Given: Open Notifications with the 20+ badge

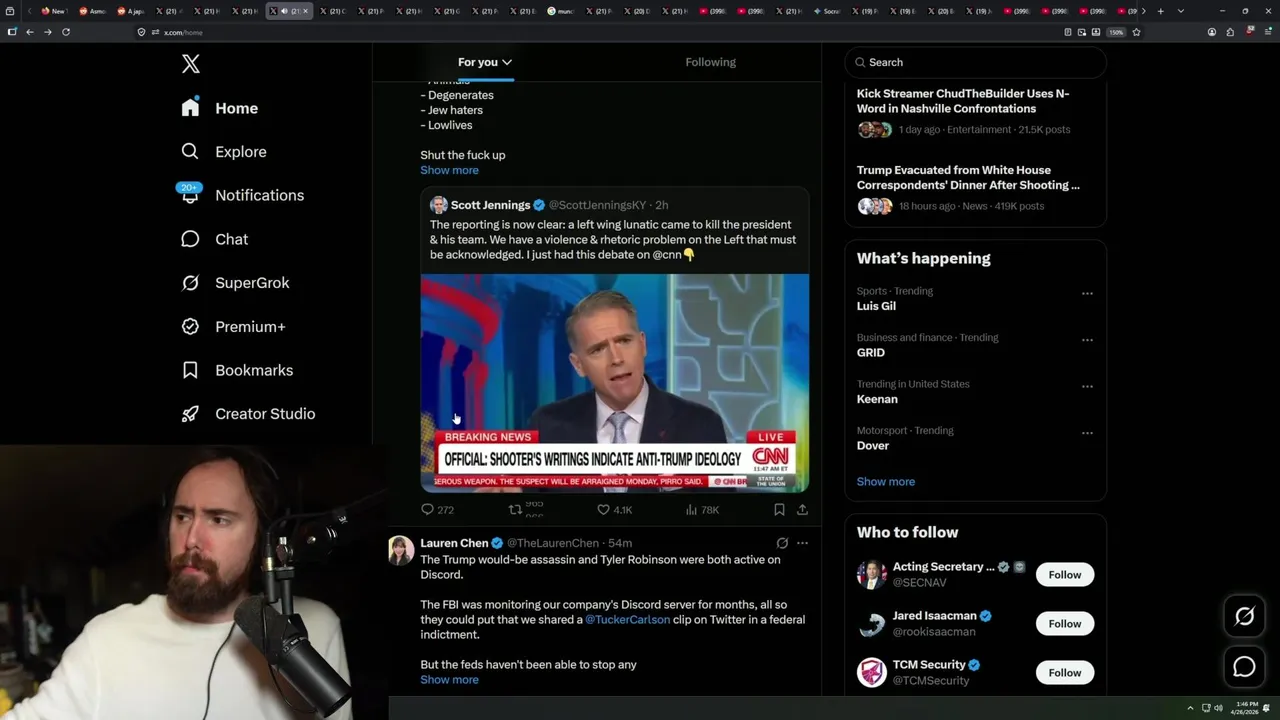Looking at the screenshot, I should (x=242, y=195).
